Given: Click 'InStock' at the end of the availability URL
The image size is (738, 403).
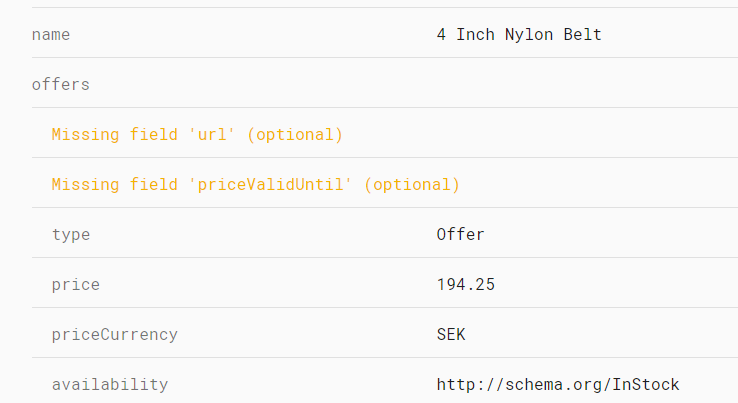Looking at the screenshot, I should [646, 385].
